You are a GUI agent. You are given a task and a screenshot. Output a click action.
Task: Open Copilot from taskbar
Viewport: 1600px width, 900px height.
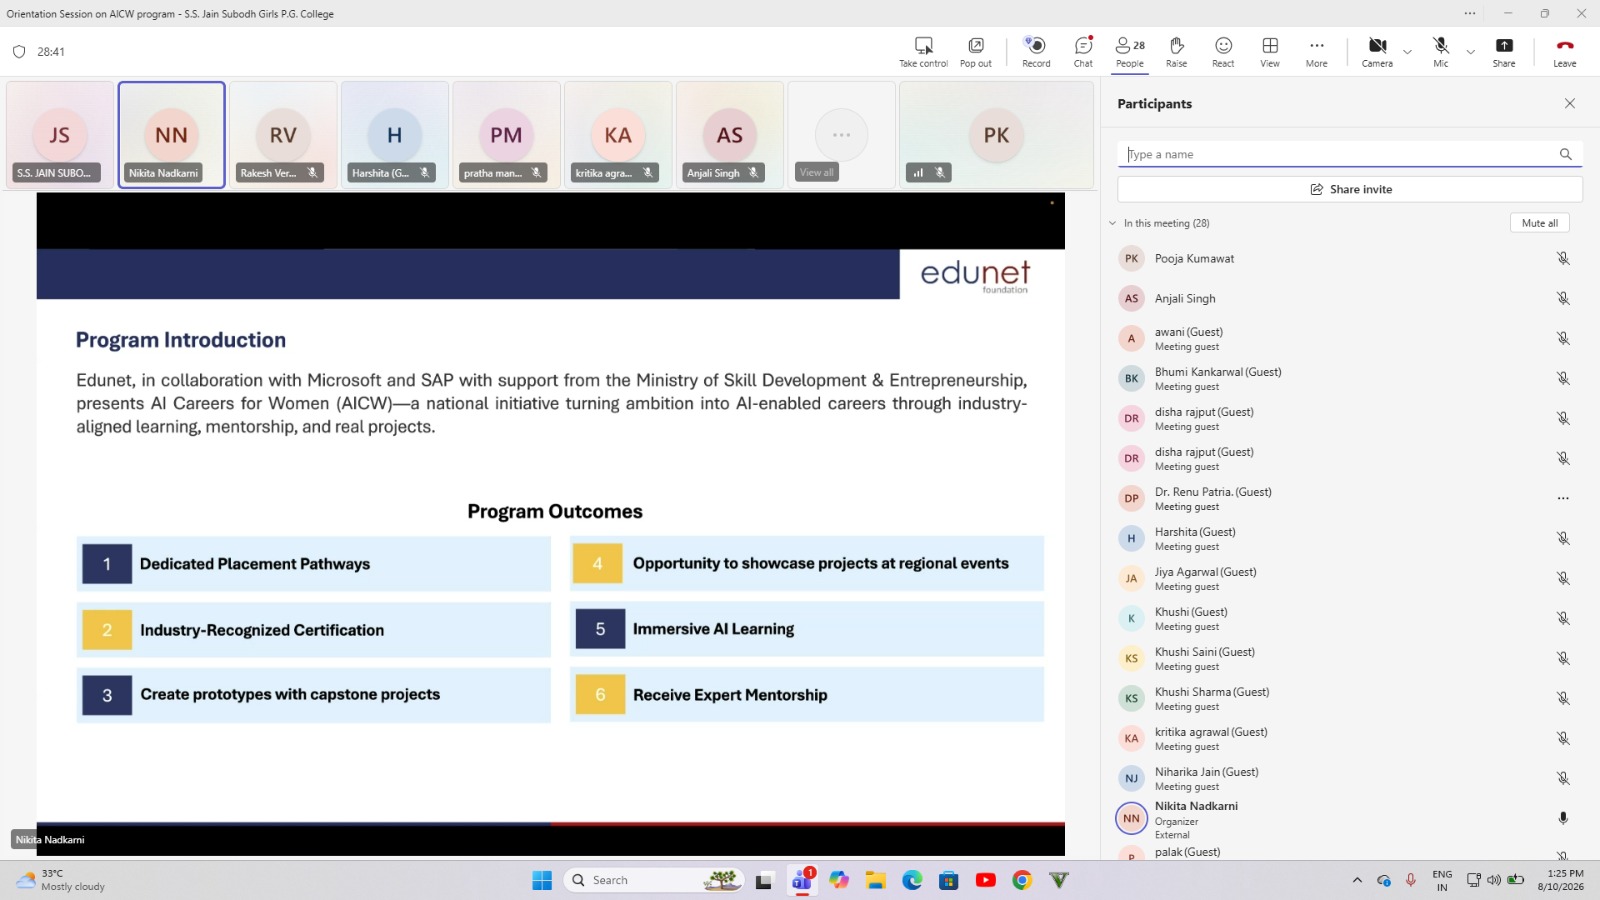(839, 880)
